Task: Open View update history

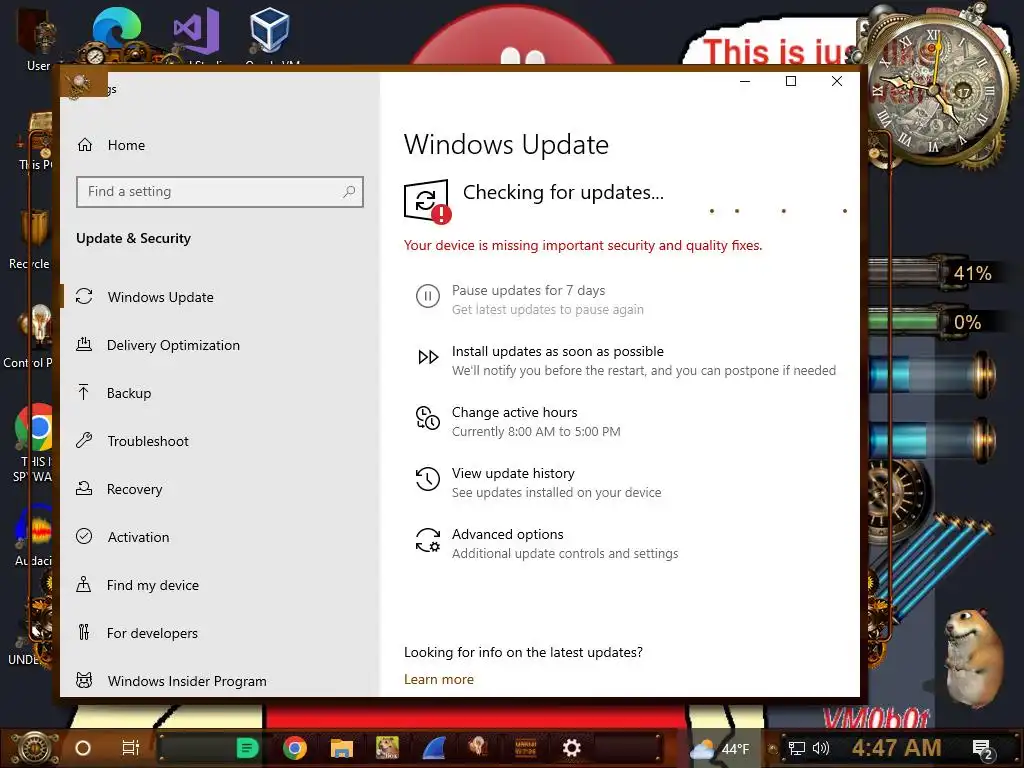Action: 513,473
